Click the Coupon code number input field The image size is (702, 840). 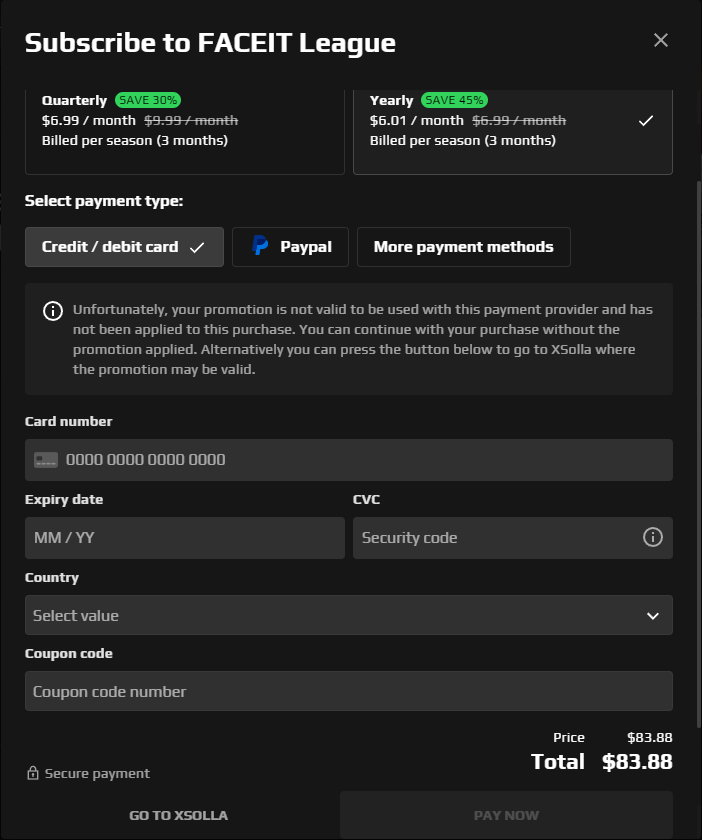click(x=349, y=691)
